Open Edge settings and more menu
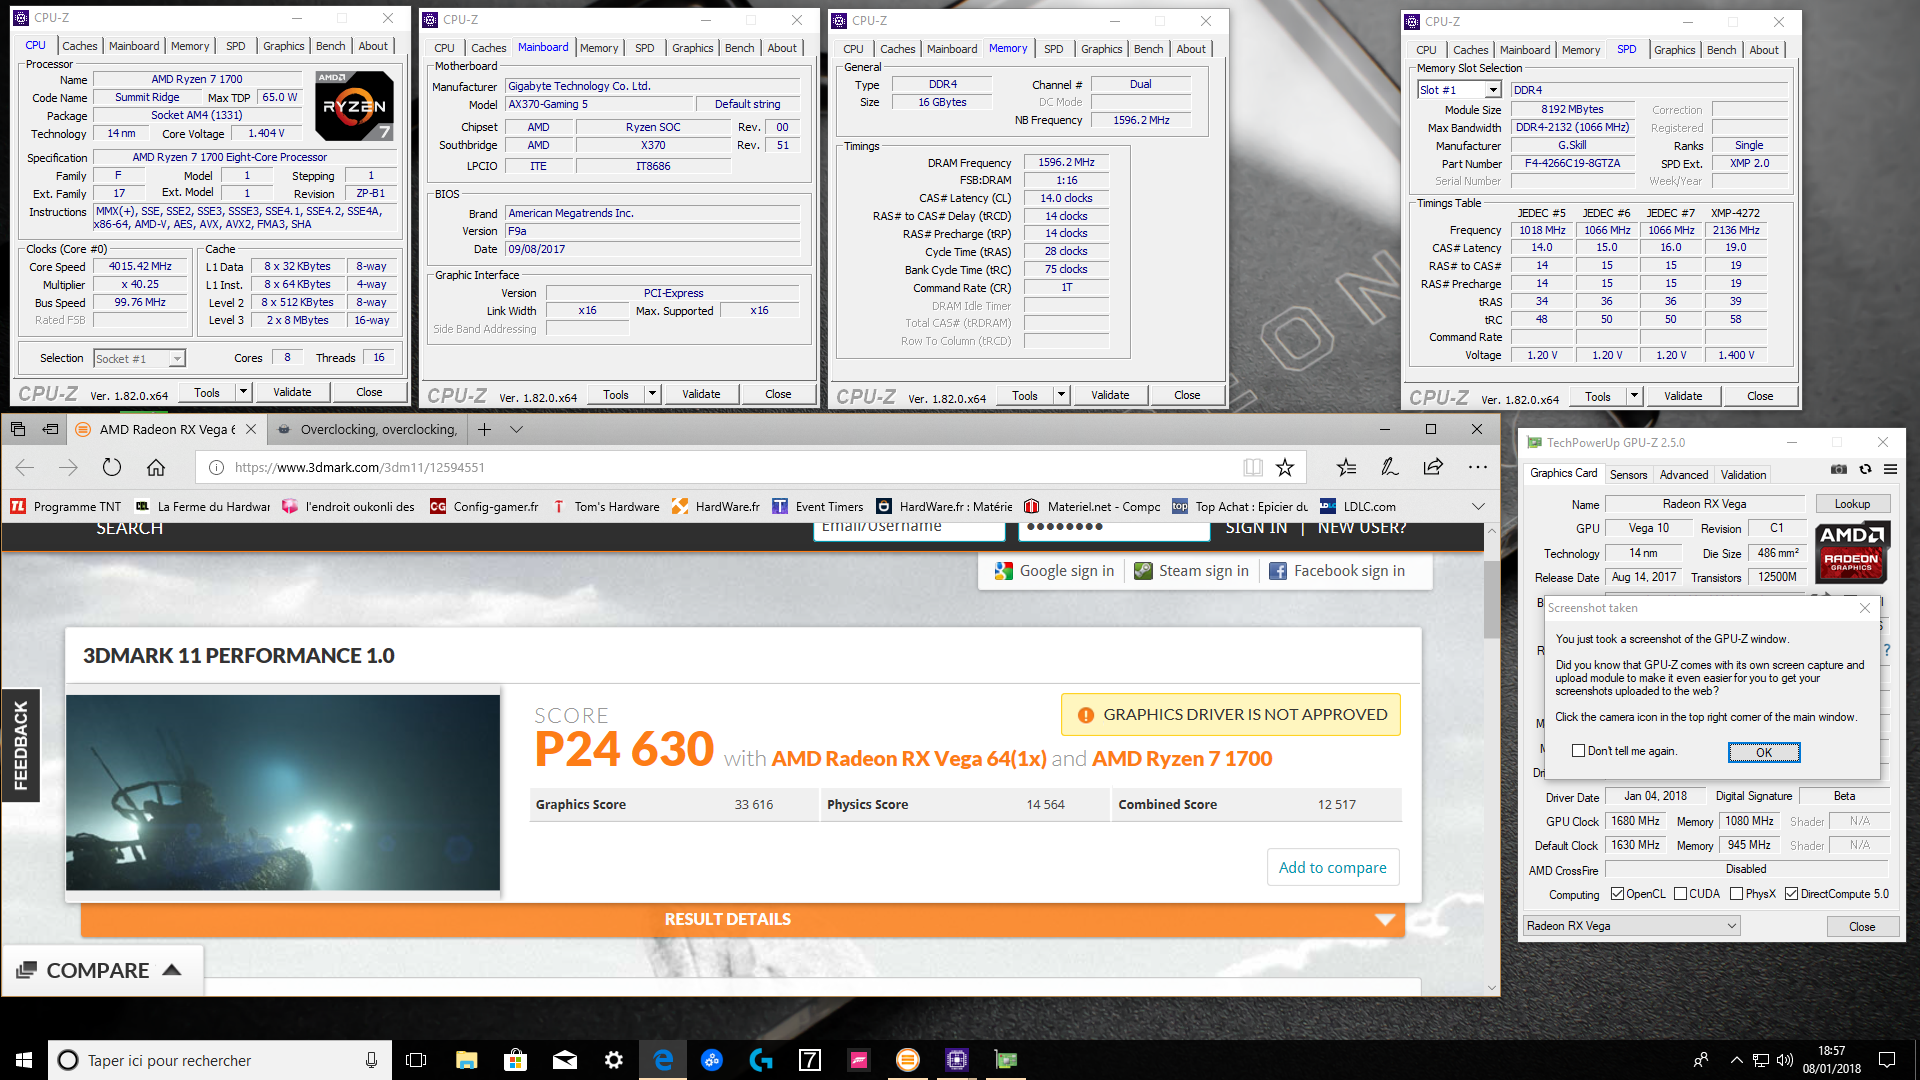Viewport: 1920px width, 1080px height. tap(1477, 467)
